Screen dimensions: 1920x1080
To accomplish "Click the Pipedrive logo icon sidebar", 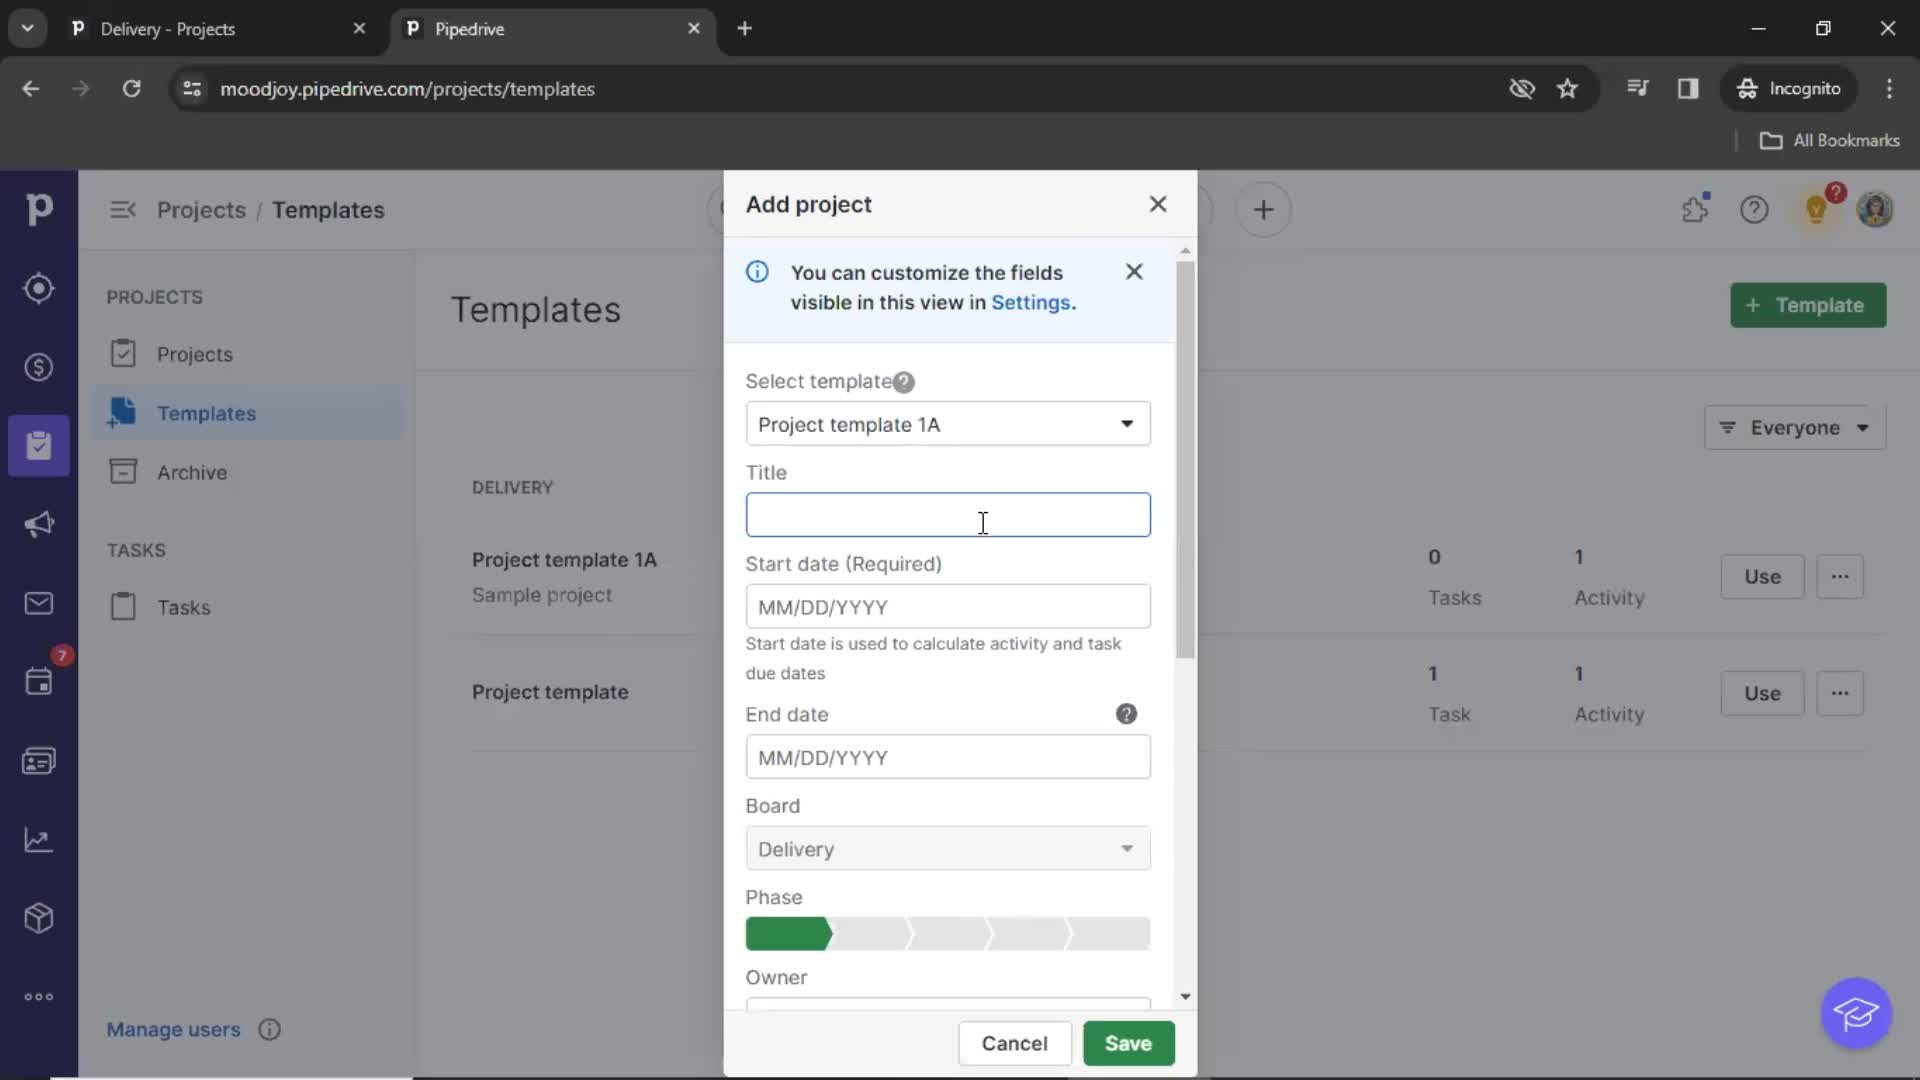I will (38, 208).
